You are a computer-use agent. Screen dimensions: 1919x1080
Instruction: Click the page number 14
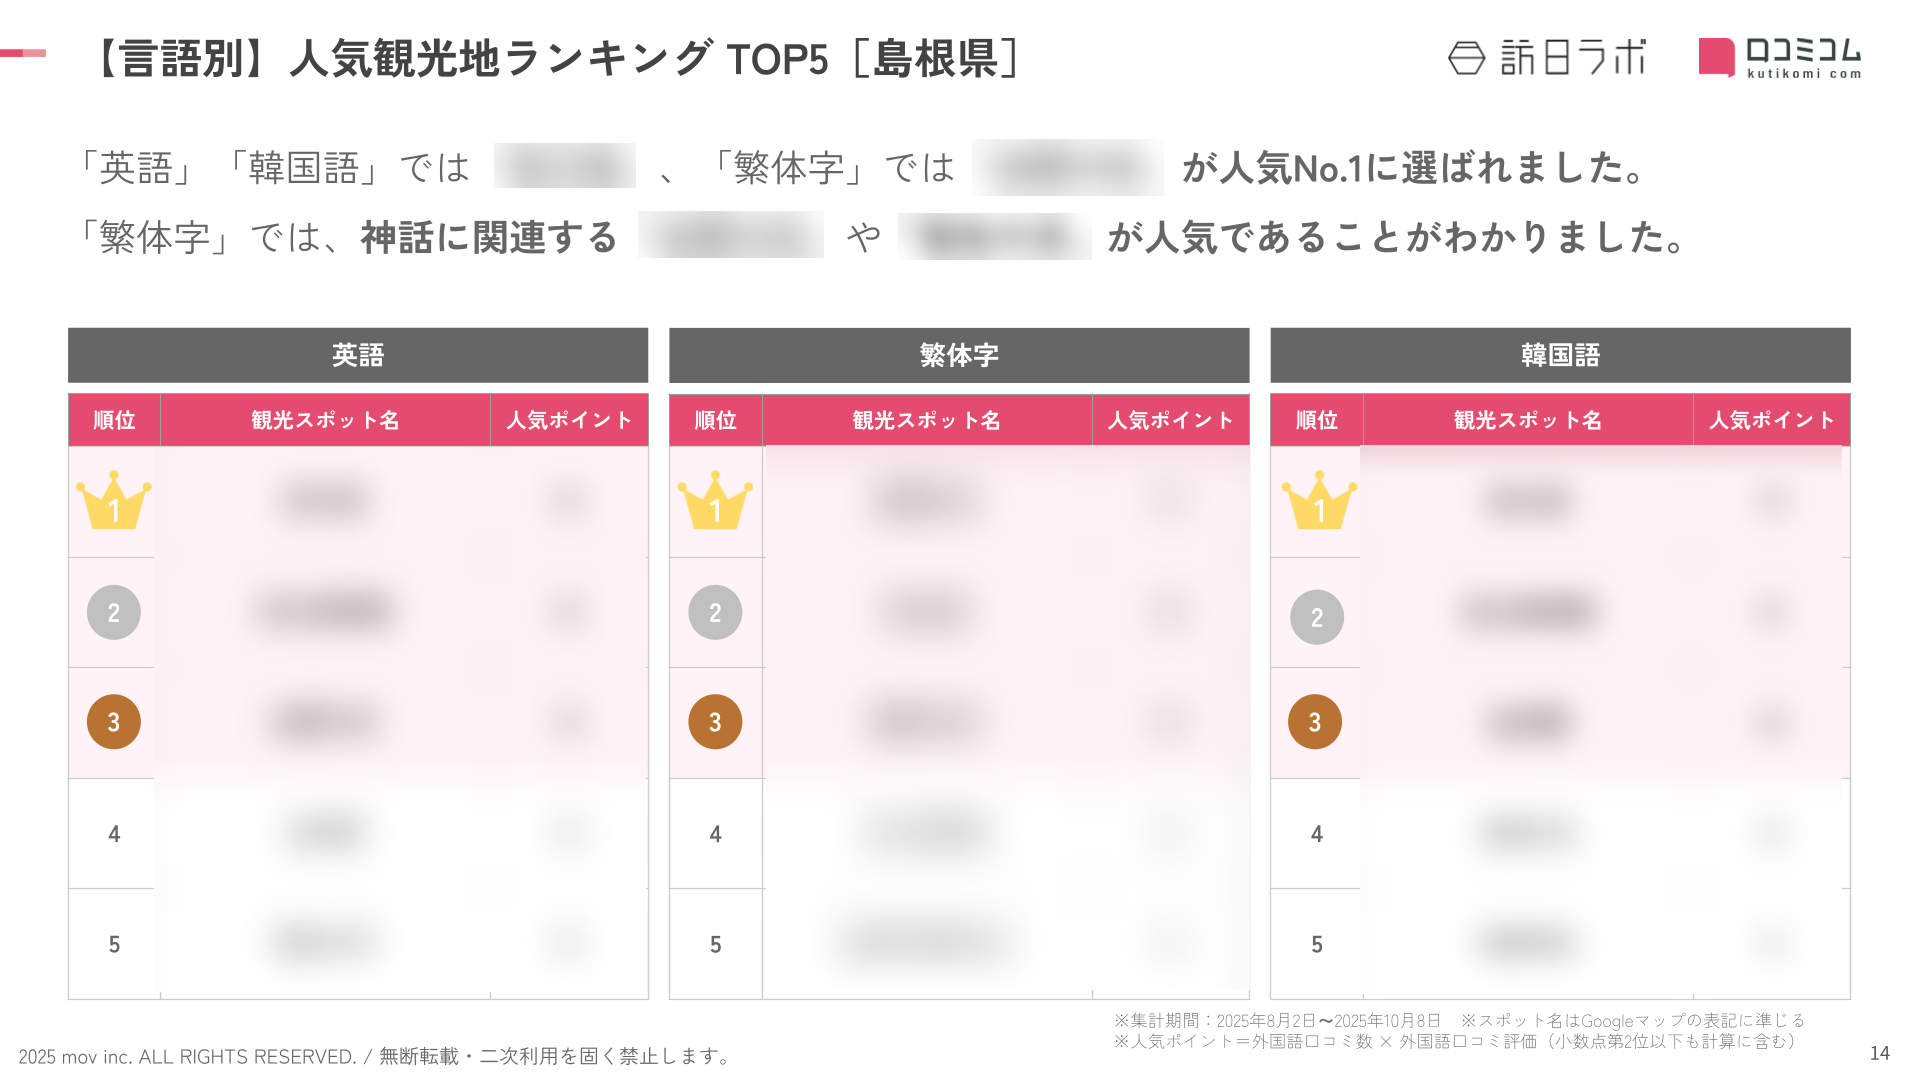pyautogui.click(x=1879, y=1053)
